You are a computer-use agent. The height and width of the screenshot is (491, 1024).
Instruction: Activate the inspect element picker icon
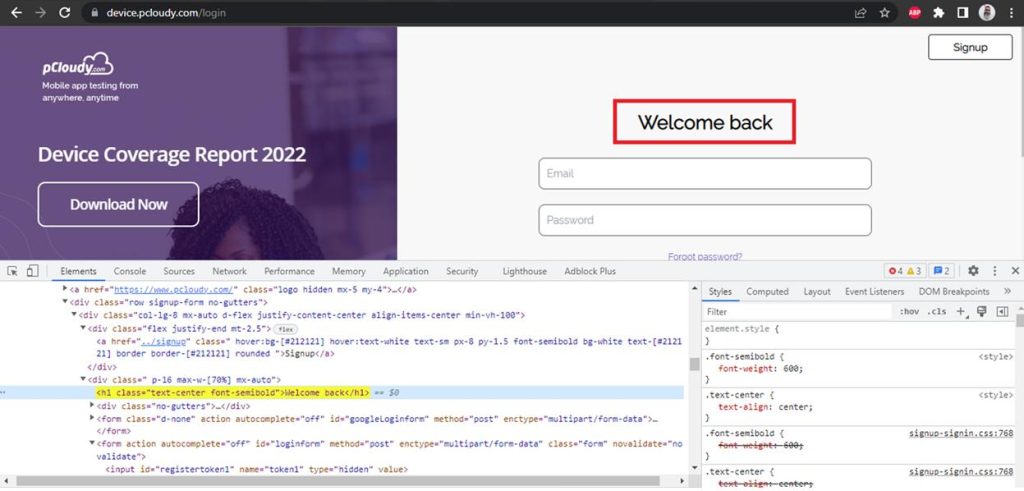point(13,271)
